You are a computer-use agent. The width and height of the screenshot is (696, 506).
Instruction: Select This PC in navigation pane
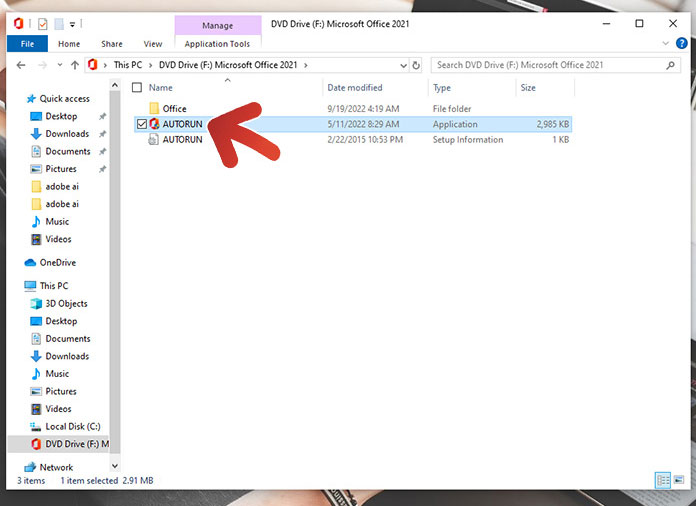coord(54,285)
